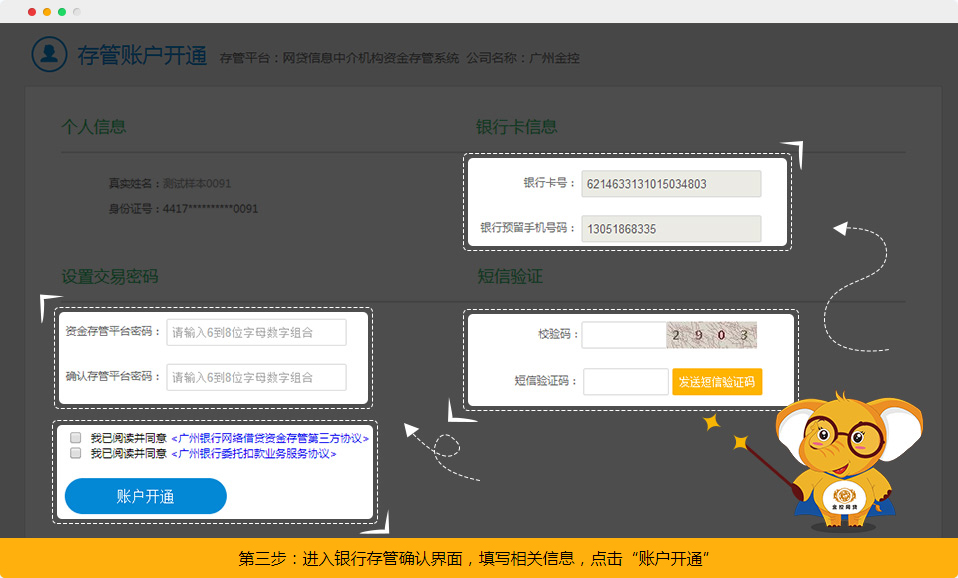The width and height of the screenshot is (958, 578).
Task: Select the 银行预留手机号码 field
Action: click(671, 229)
